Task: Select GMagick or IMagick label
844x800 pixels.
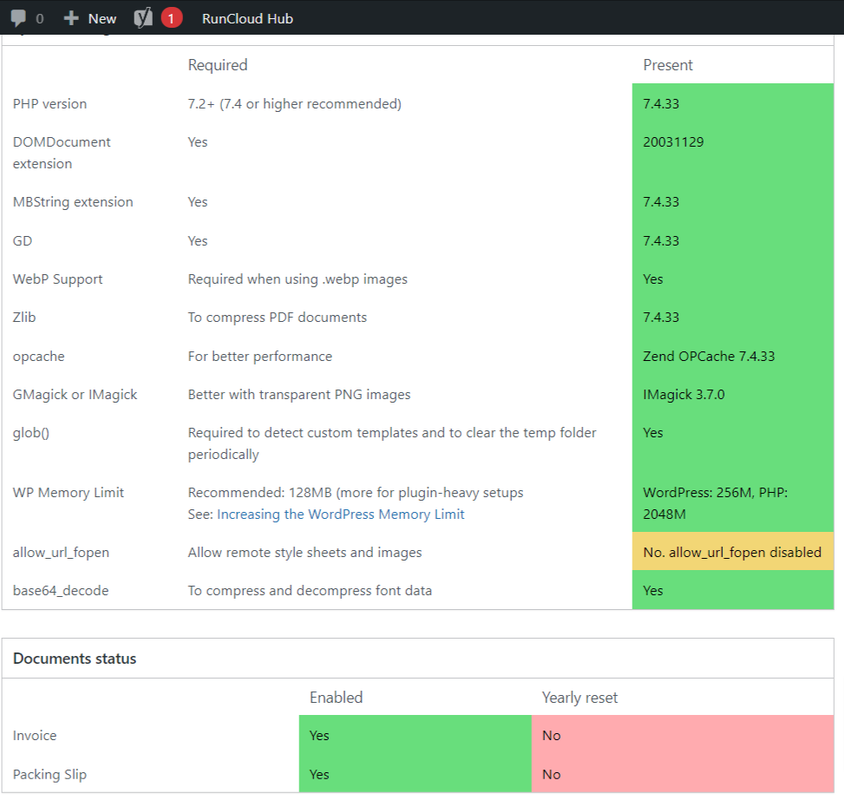Action: pyautogui.click(x=75, y=395)
